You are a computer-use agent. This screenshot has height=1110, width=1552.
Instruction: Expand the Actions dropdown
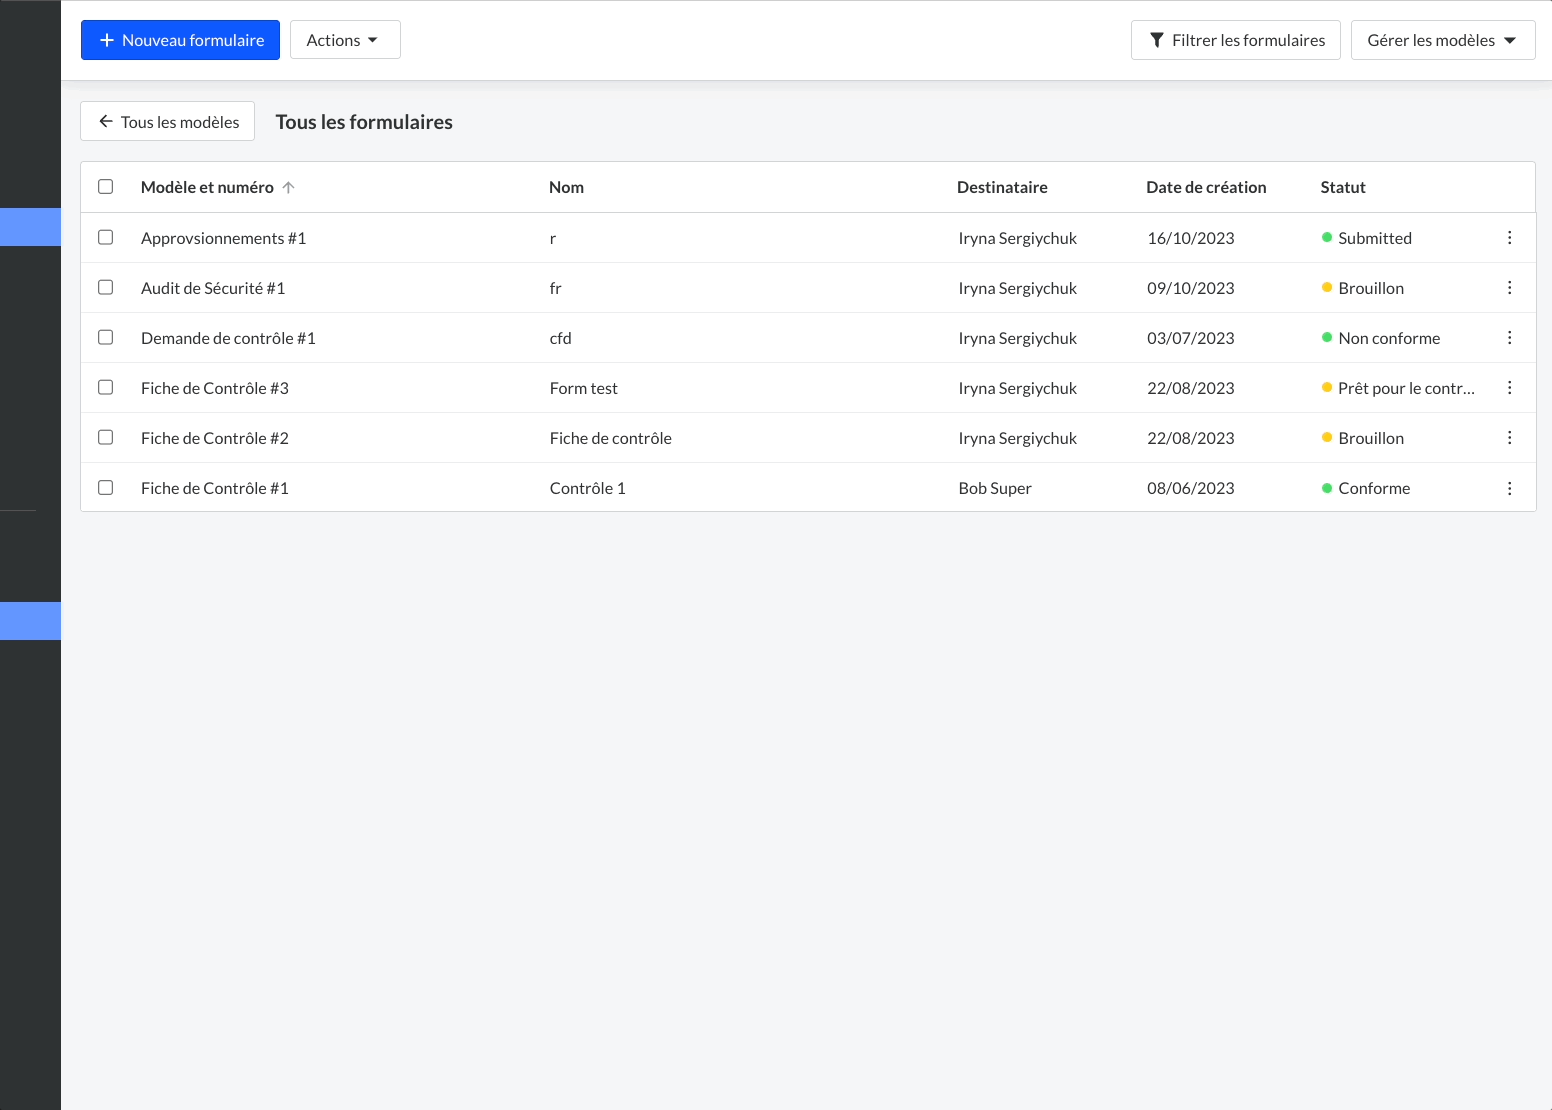coord(344,40)
